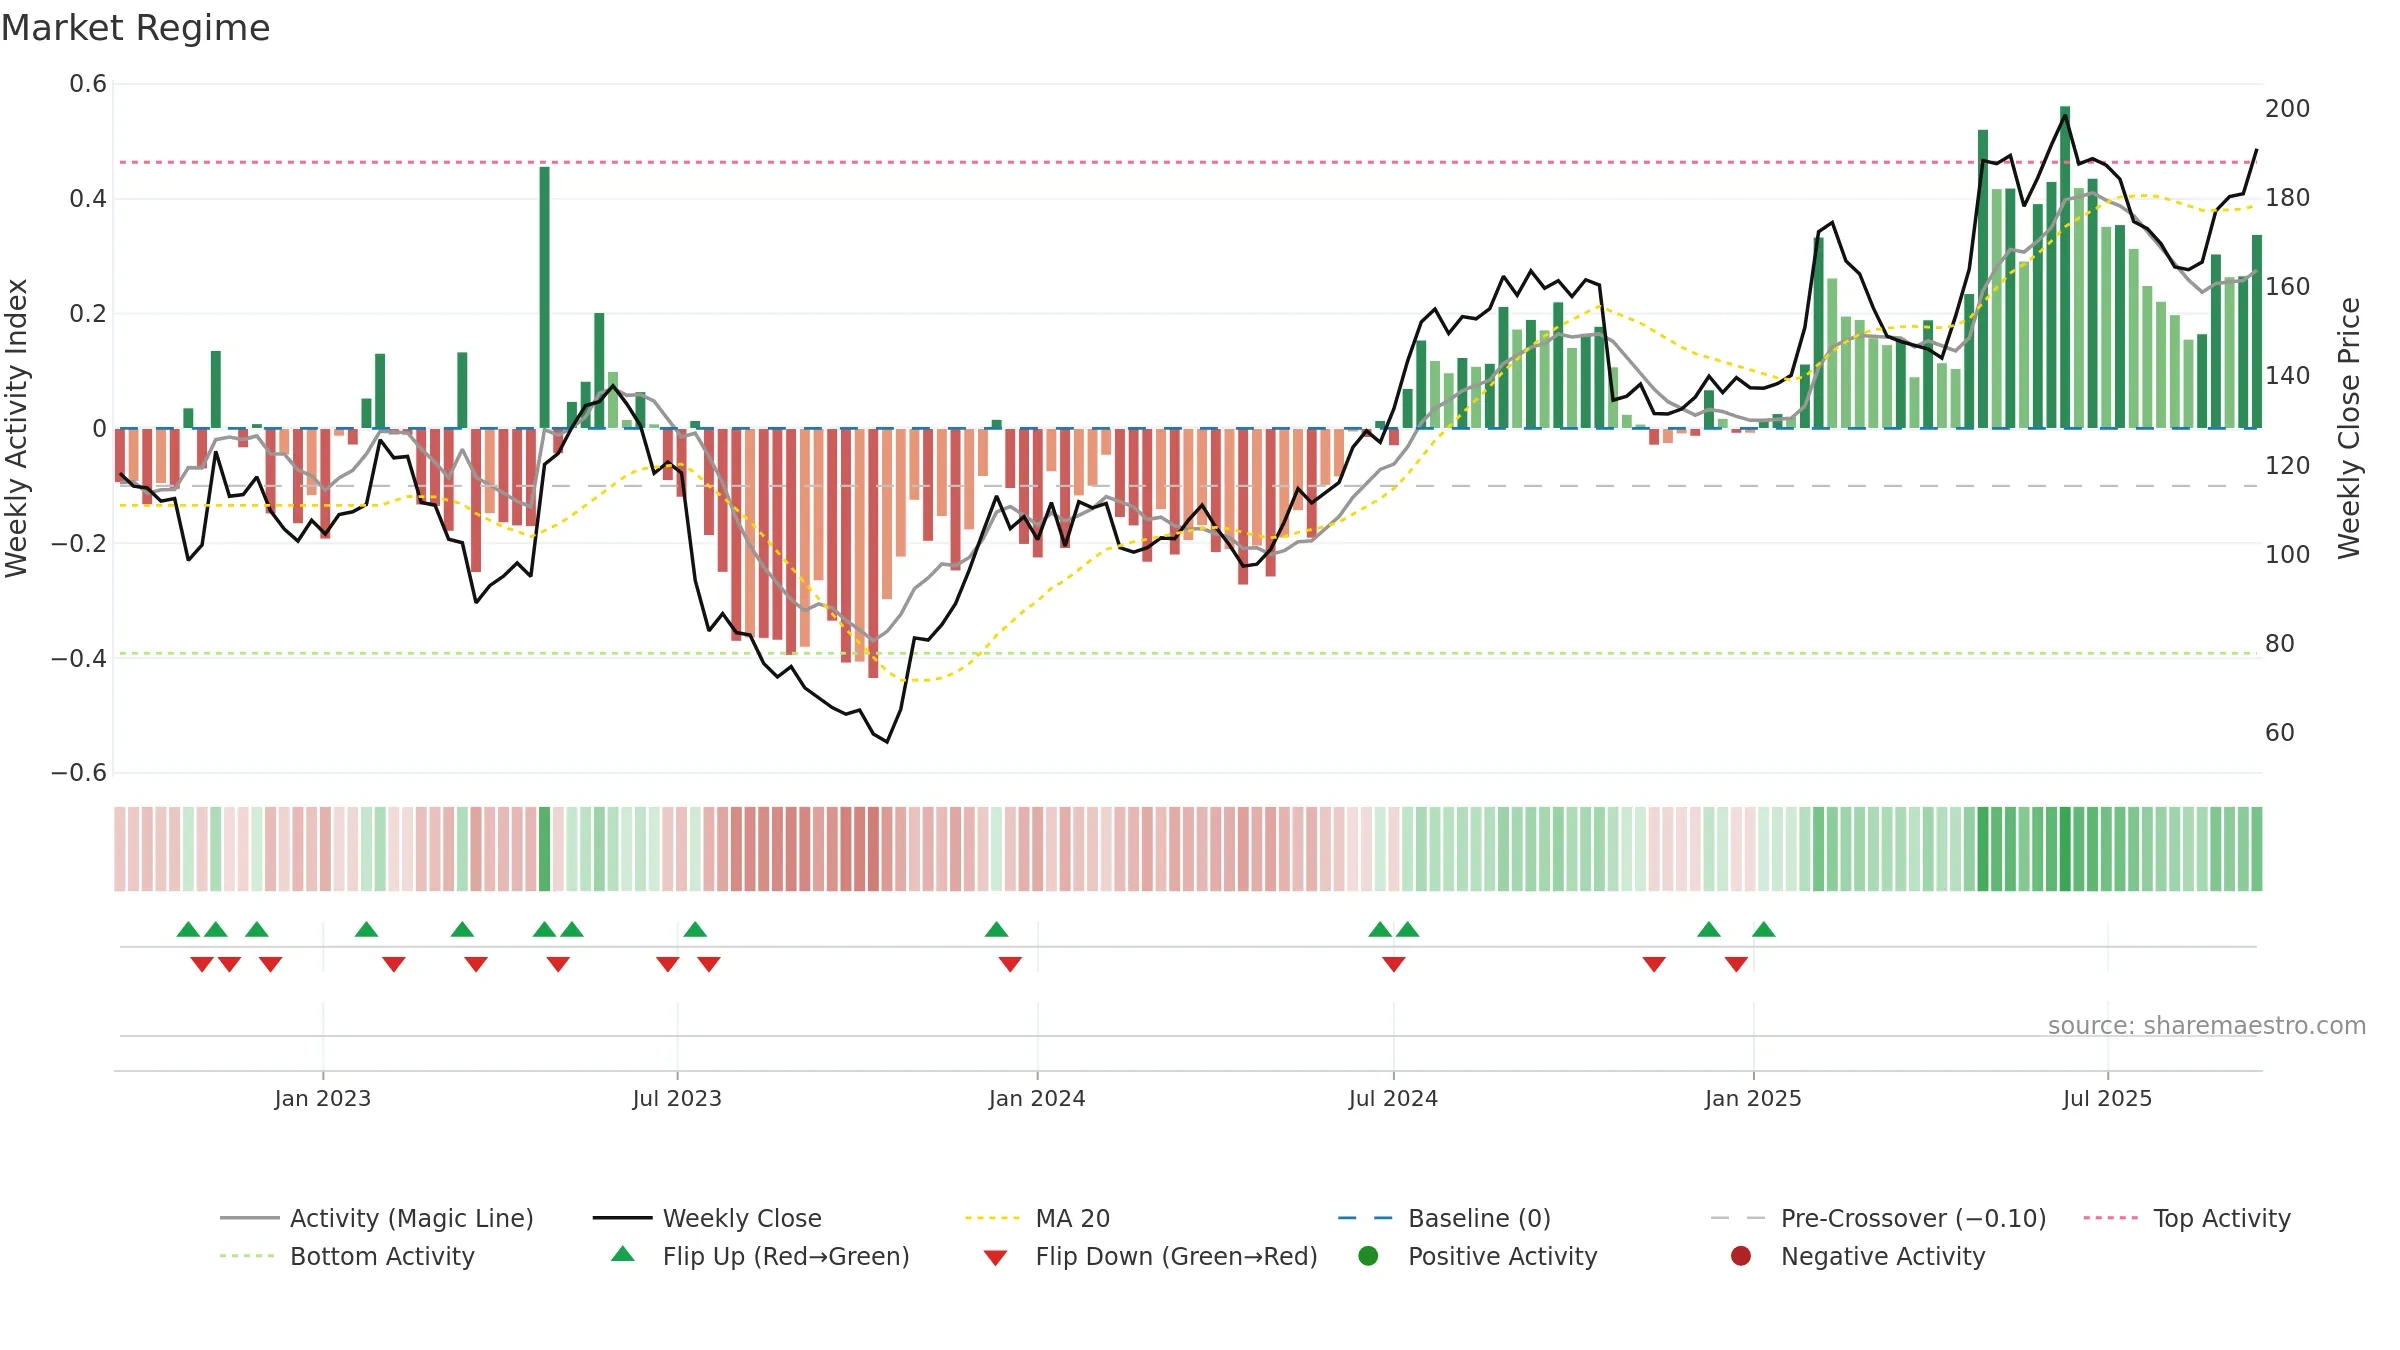This screenshot has height=1350, width=2400.
Task: Click the Negative Activity red dot legend
Action: (x=1741, y=1256)
